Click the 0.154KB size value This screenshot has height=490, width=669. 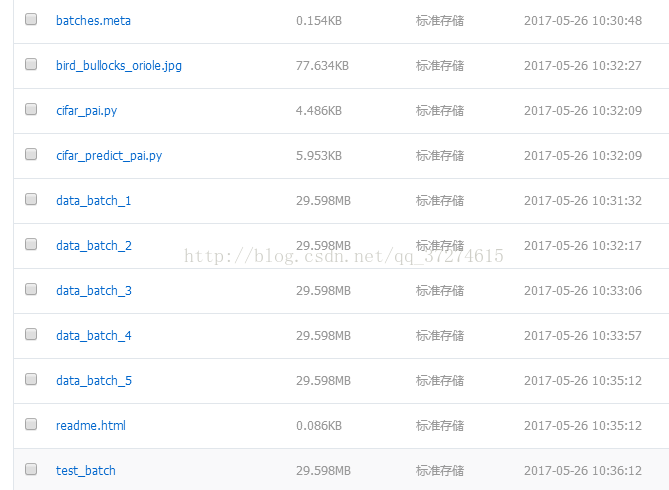[319, 20]
